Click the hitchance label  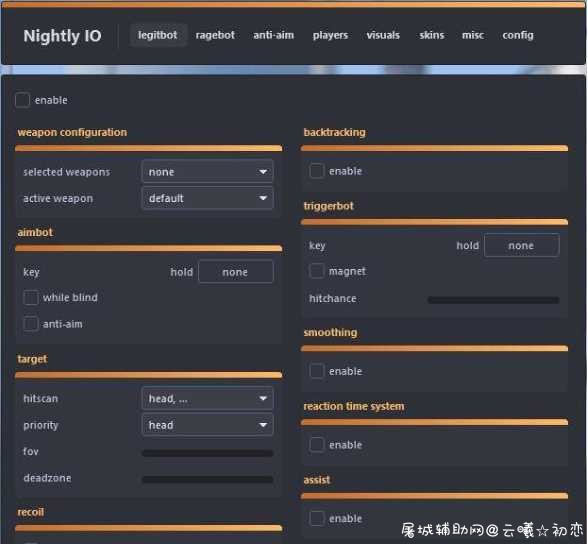(333, 298)
